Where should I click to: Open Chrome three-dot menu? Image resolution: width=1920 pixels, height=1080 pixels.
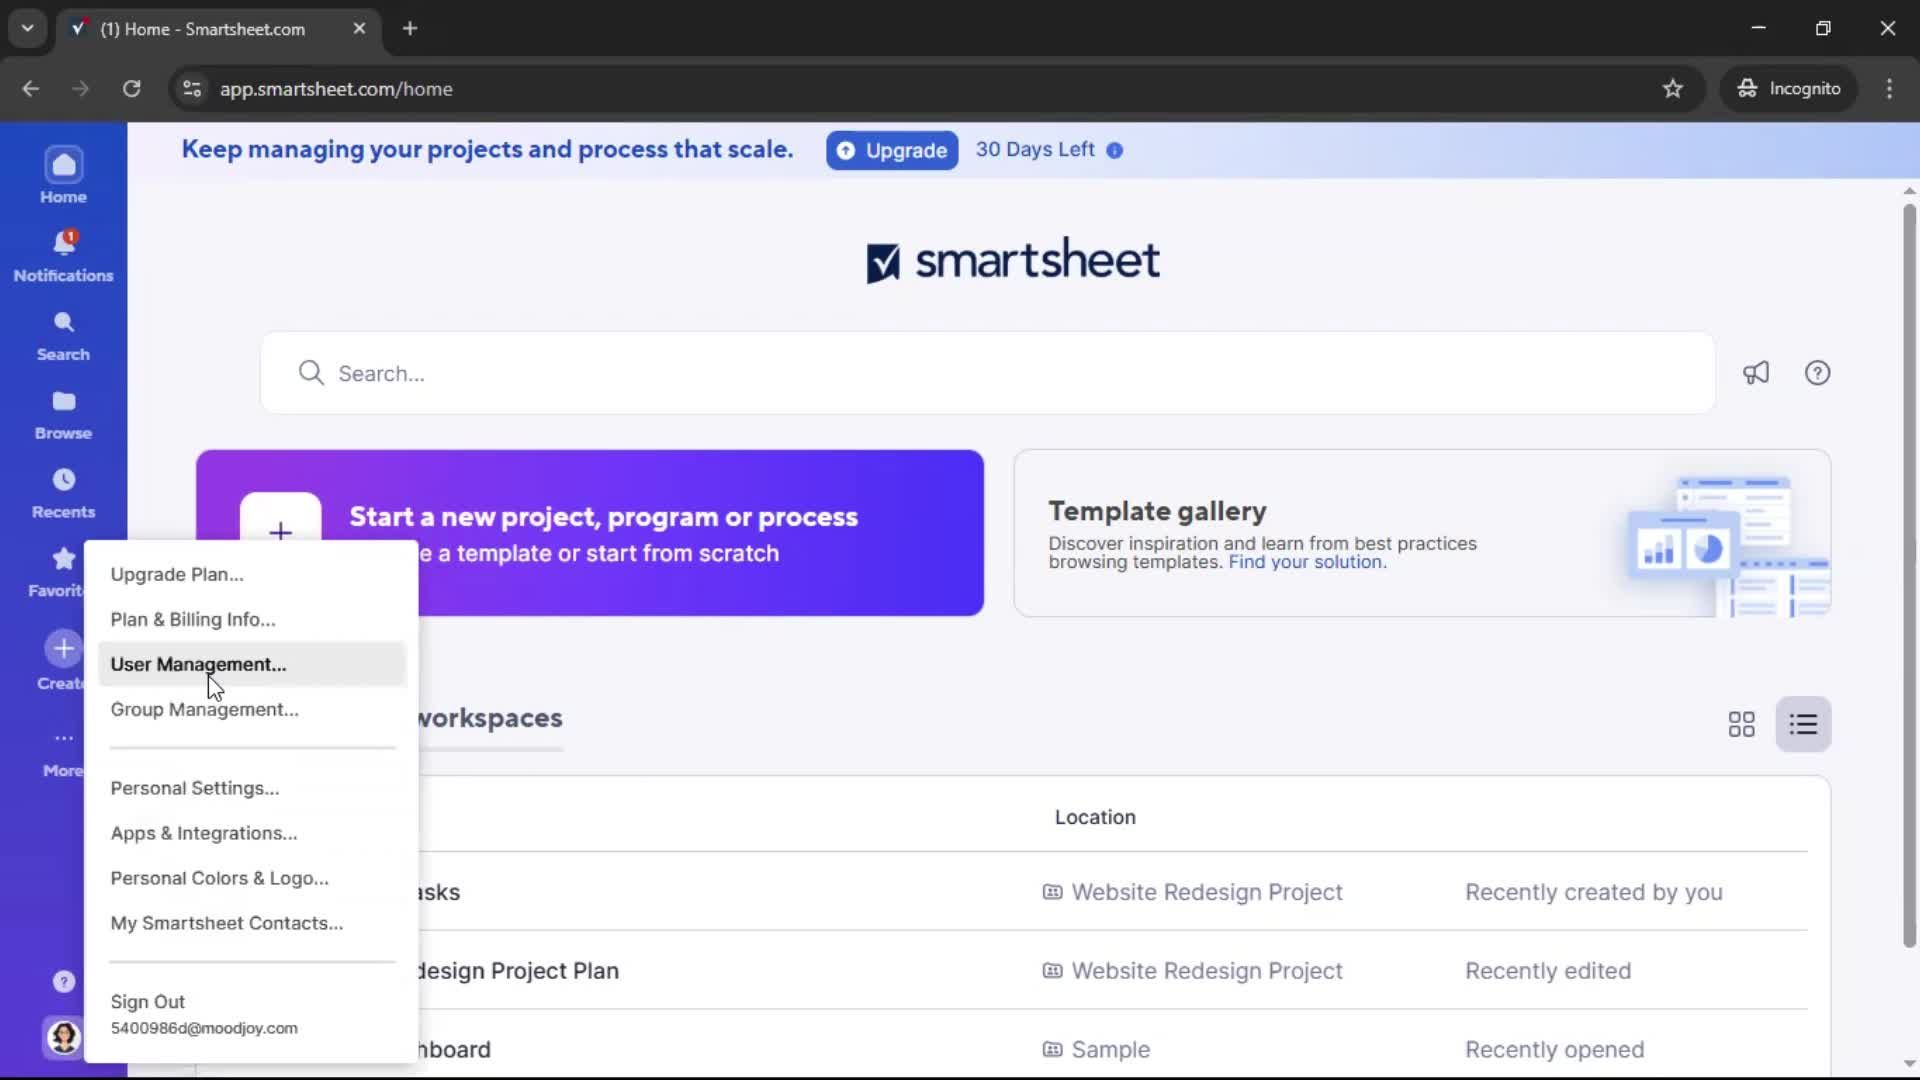[x=1889, y=89]
